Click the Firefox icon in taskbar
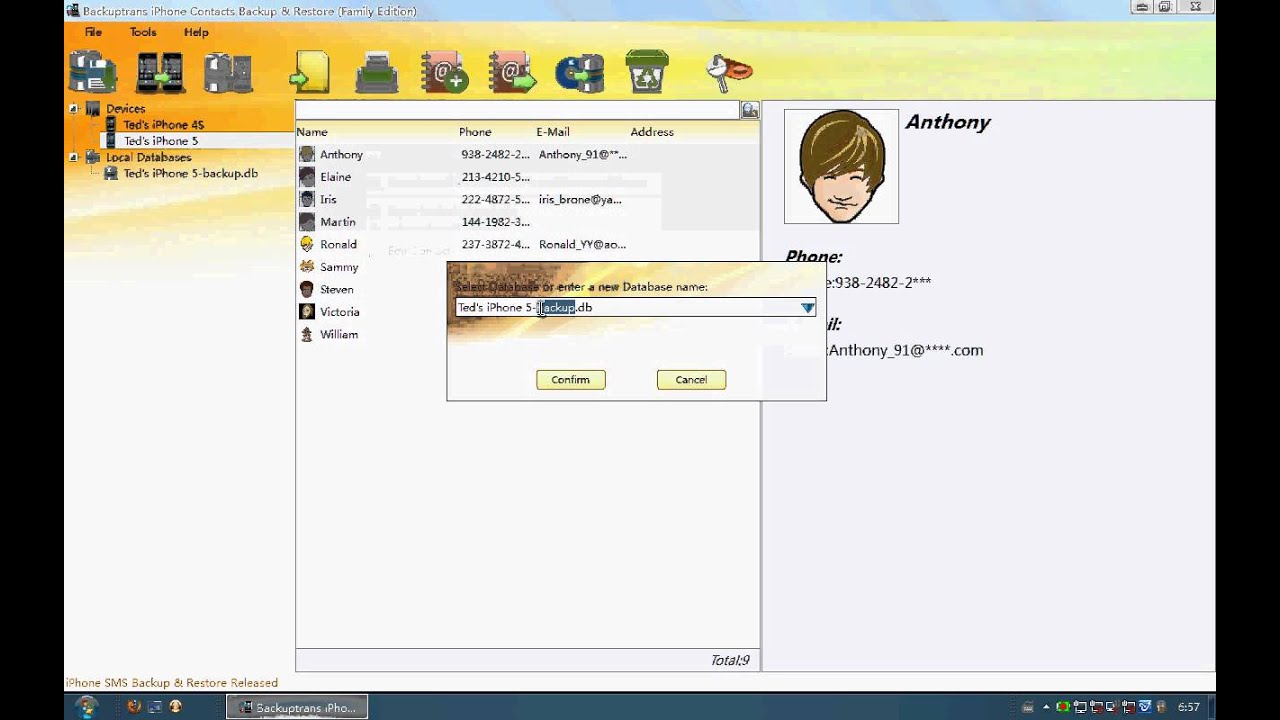Screen dimensions: 1280x720 coord(134,707)
